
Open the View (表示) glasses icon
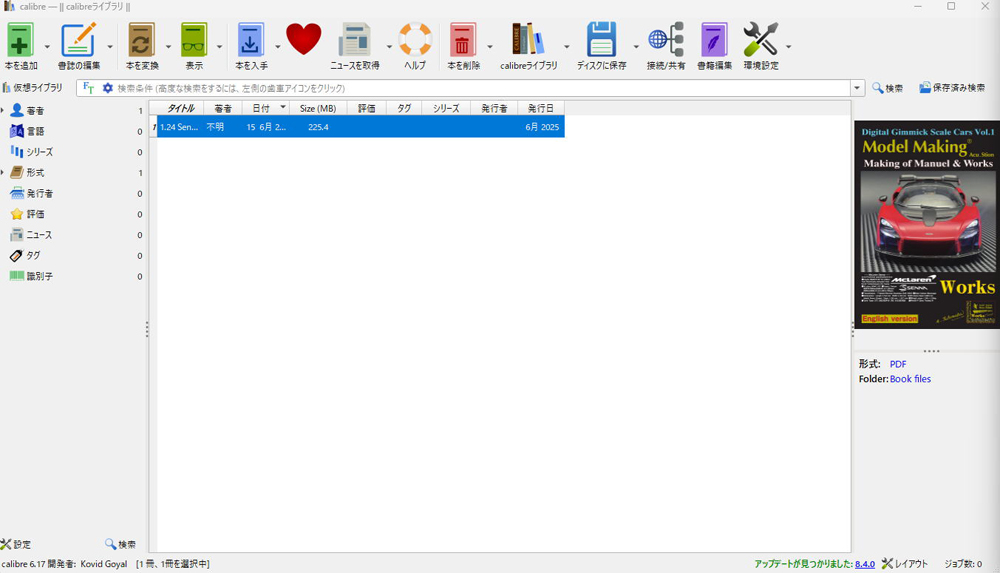point(194,41)
